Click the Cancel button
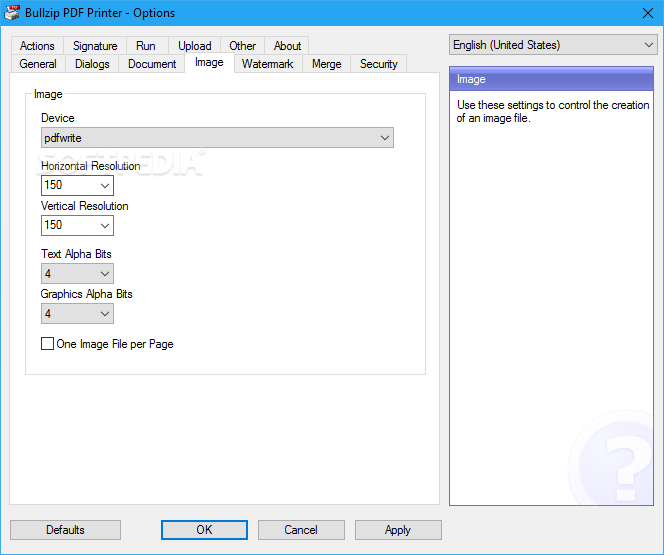Image resolution: width=664 pixels, height=555 pixels. pyautogui.click(x=301, y=530)
